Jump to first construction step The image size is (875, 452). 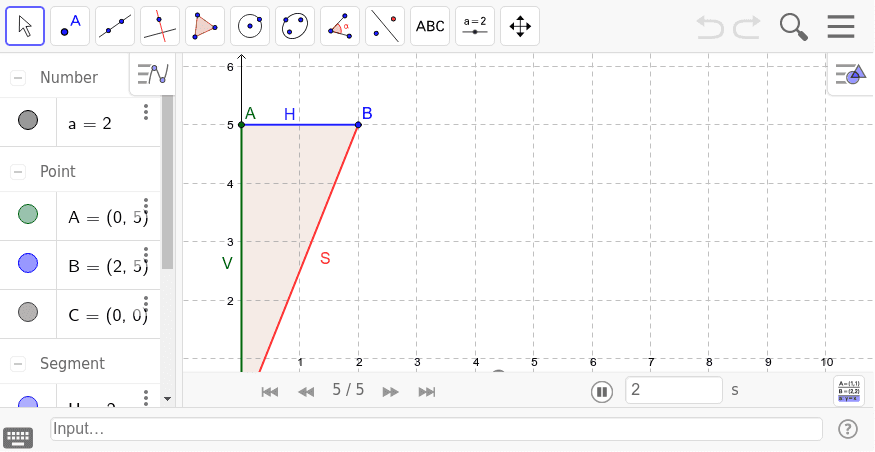(270, 392)
